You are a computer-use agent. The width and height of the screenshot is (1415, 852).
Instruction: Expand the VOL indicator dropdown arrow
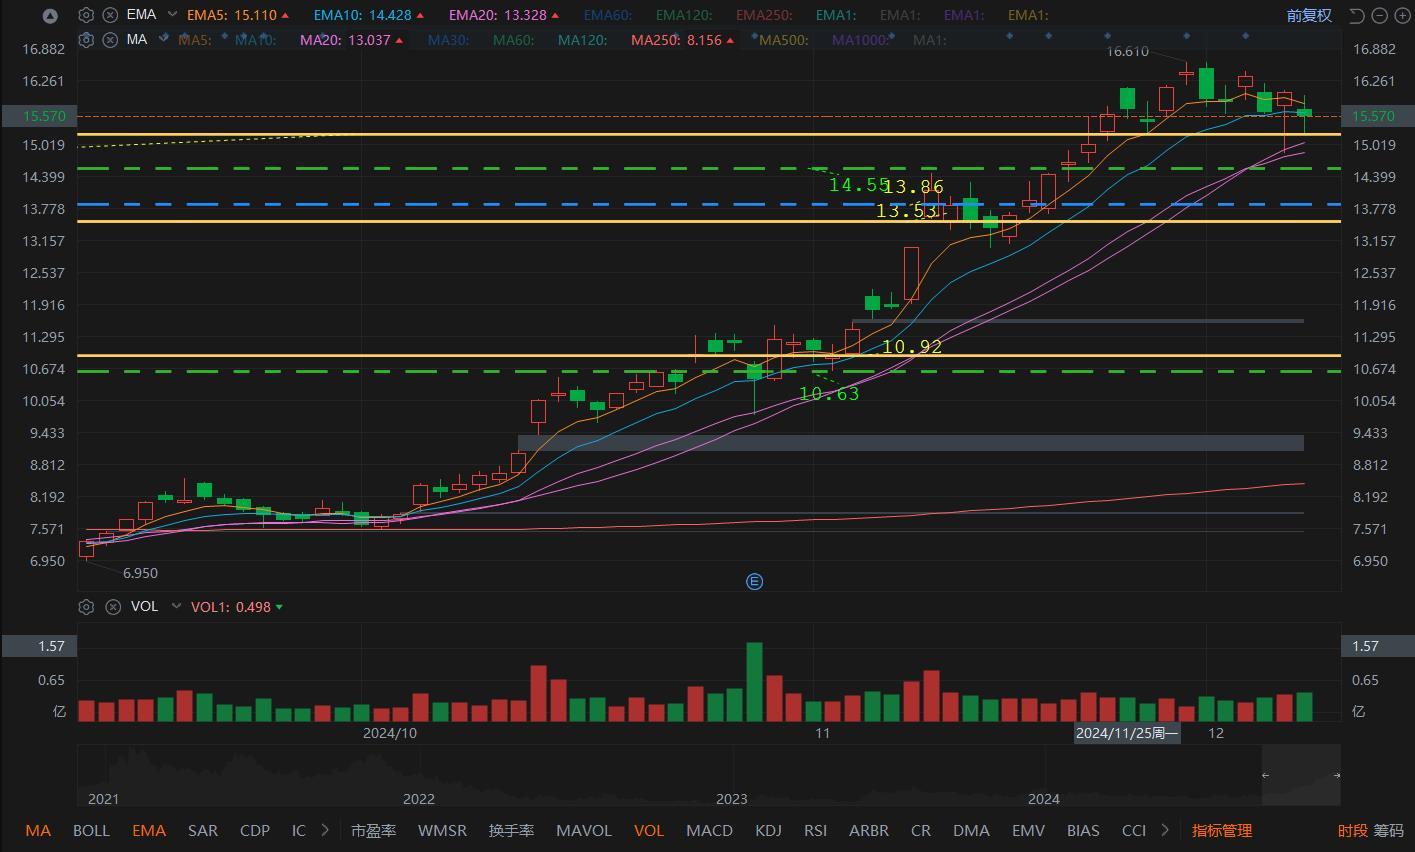[x=176, y=606]
